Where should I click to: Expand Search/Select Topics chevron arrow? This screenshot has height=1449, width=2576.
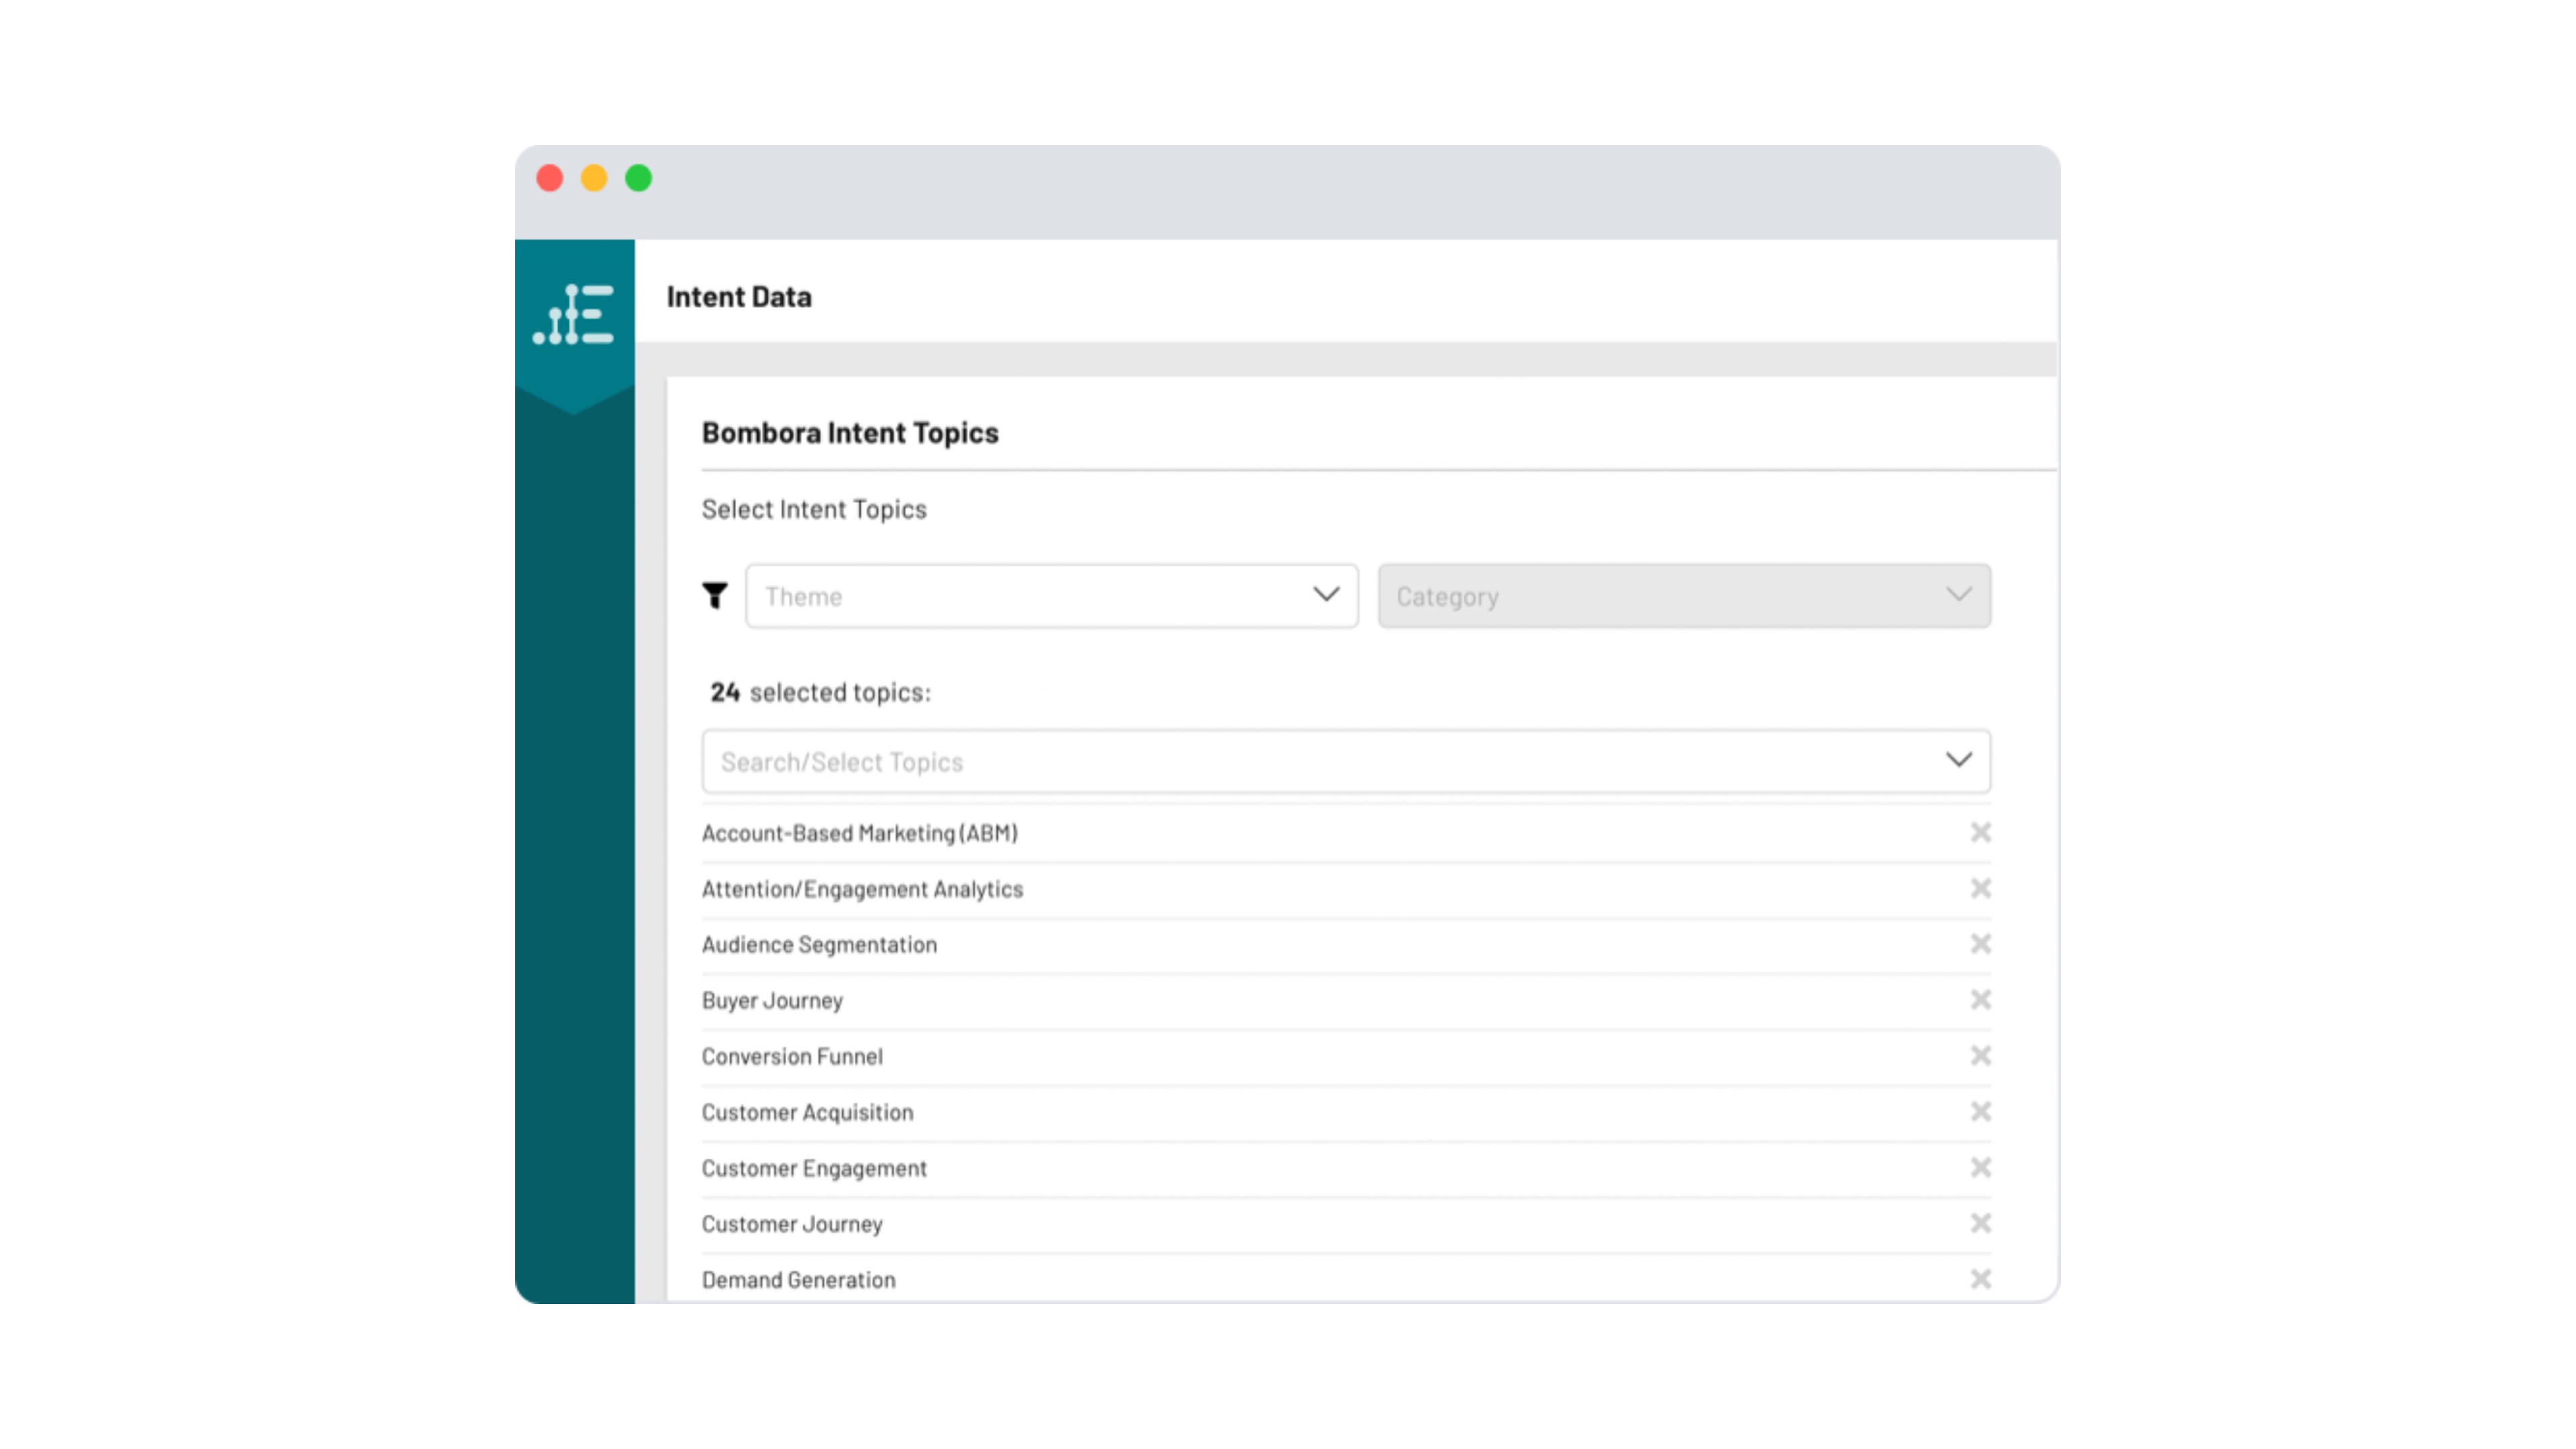(1958, 761)
